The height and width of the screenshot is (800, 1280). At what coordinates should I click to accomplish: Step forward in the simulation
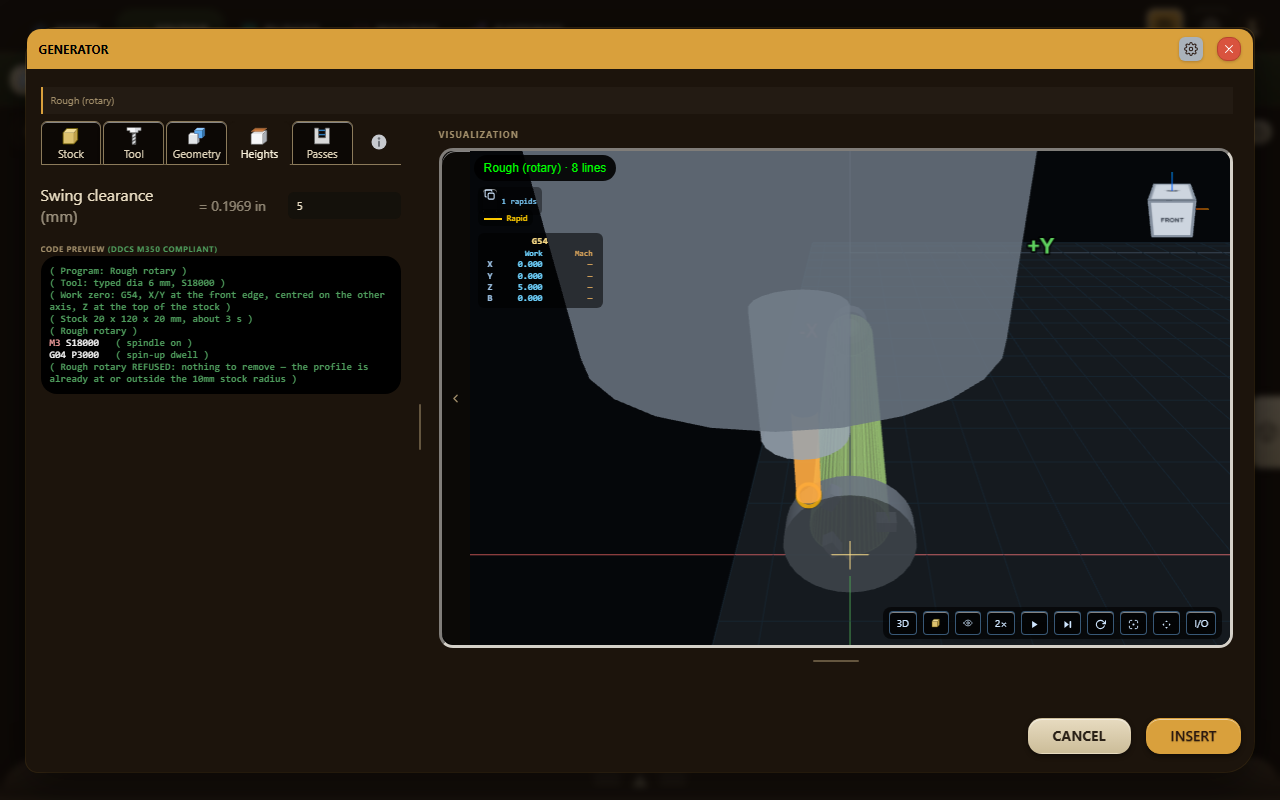pyautogui.click(x=1068, y=623)
